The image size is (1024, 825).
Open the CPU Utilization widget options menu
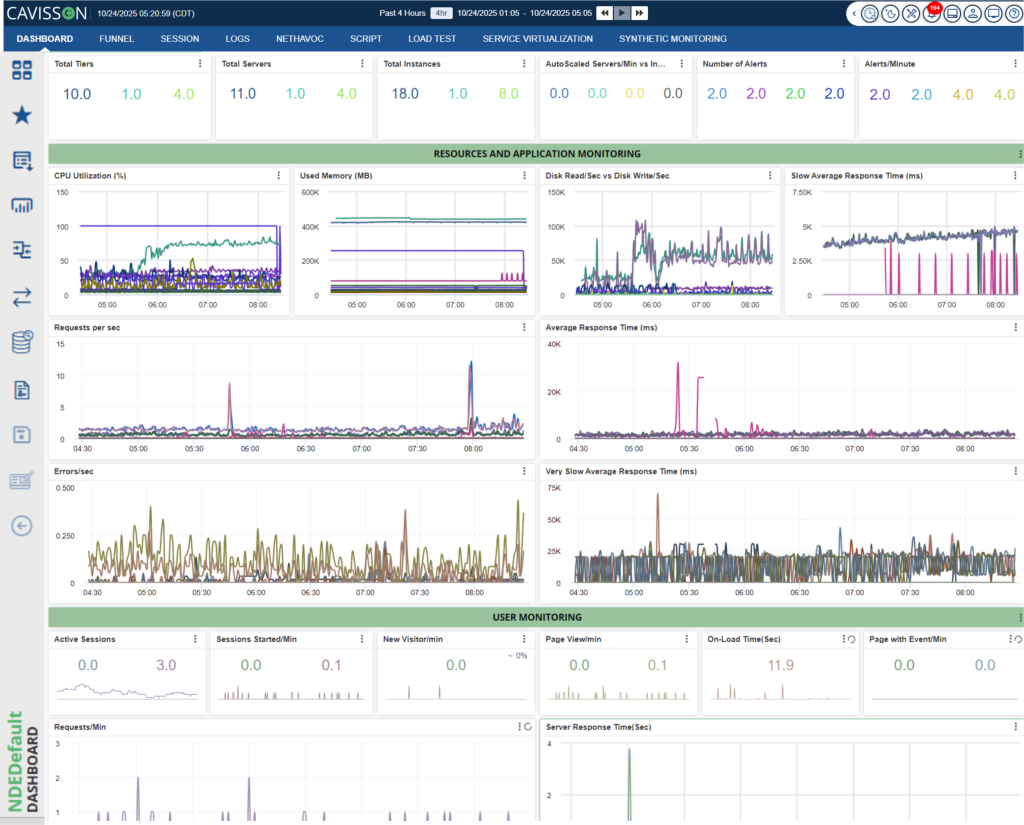tap(278, 176)
